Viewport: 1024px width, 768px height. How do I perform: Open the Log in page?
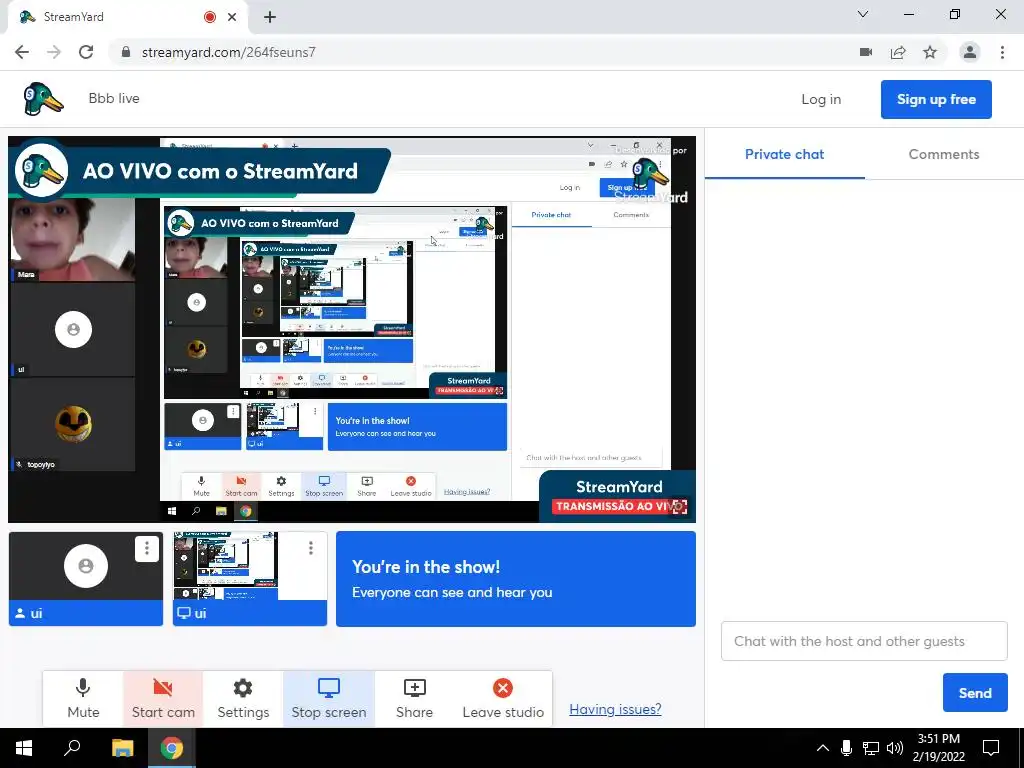tap(821, 99)
